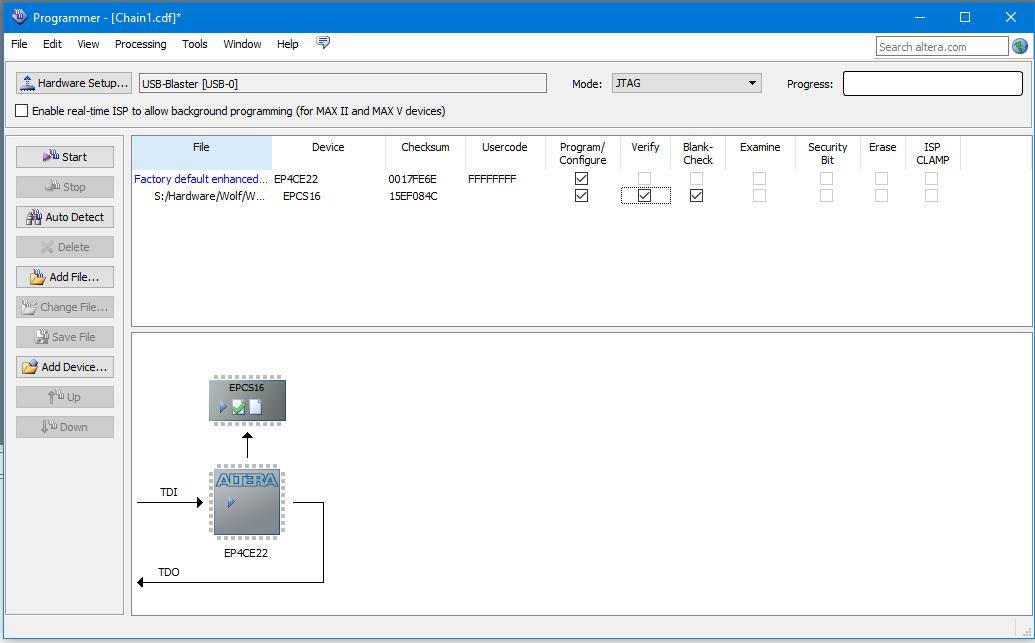The image size is (1035, 643).
Task: Click the Altera EP4CE22 chip graphic
Action: pyautogui.click(x=247, y=502)
